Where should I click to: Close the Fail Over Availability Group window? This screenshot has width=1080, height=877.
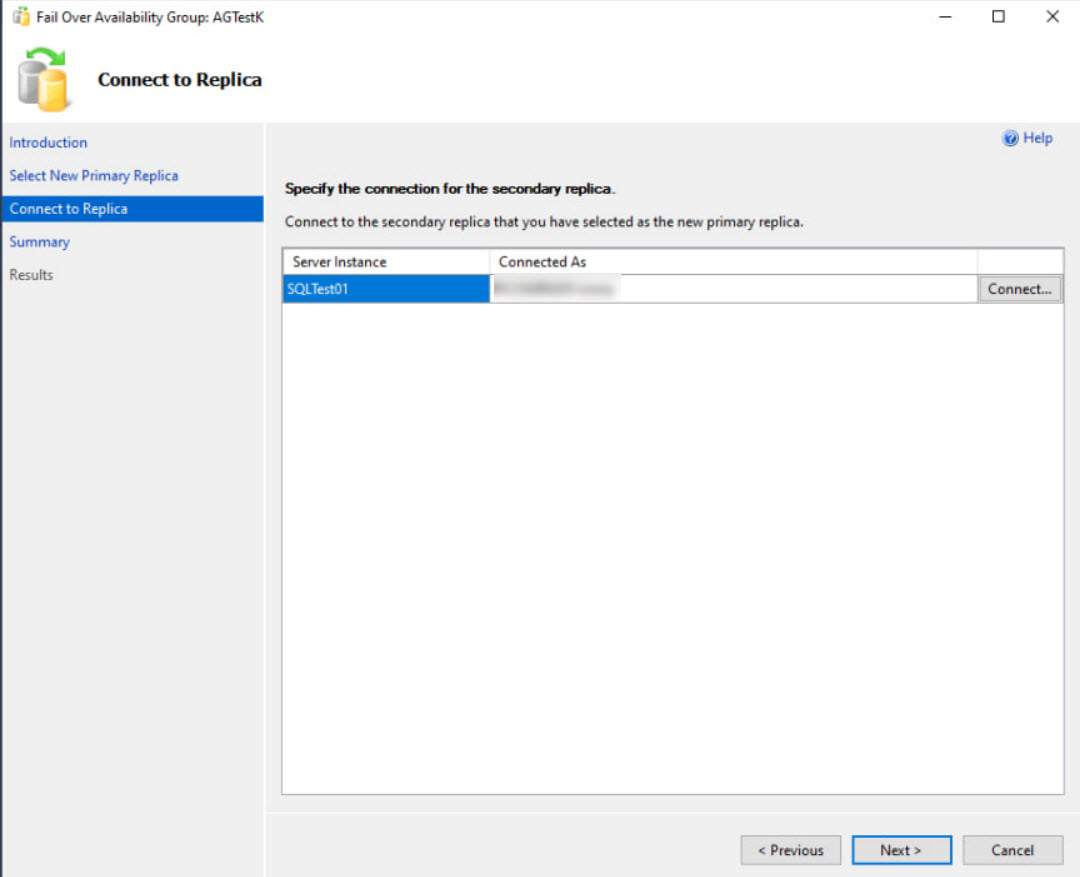click(x=1052, y=17)
